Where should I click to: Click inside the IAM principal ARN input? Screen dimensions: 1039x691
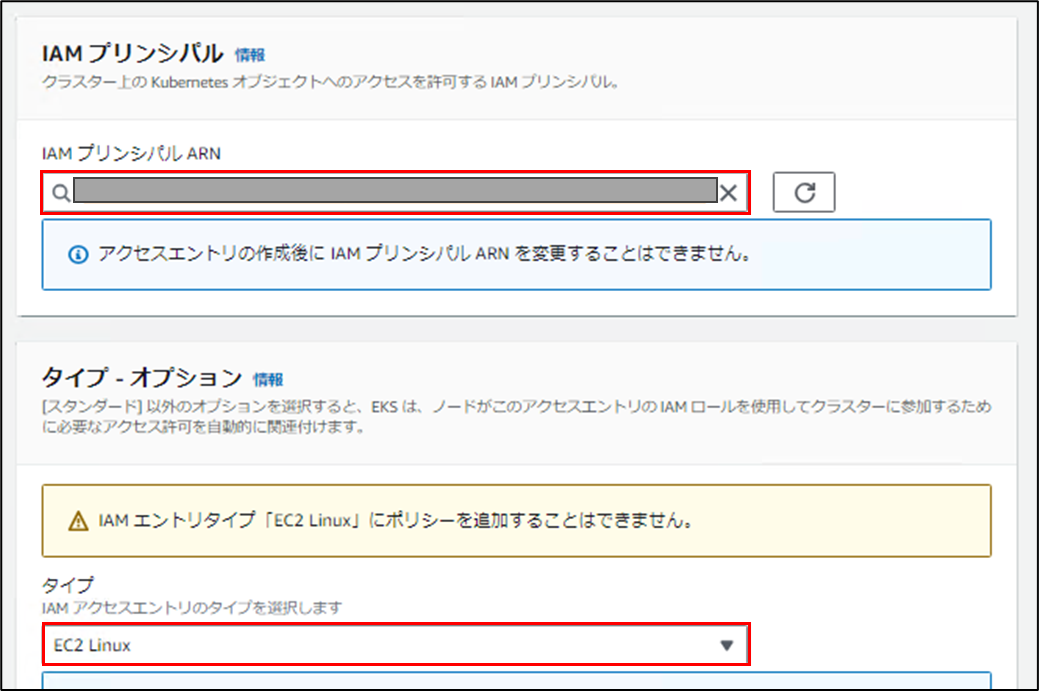[x=395, y=192]
